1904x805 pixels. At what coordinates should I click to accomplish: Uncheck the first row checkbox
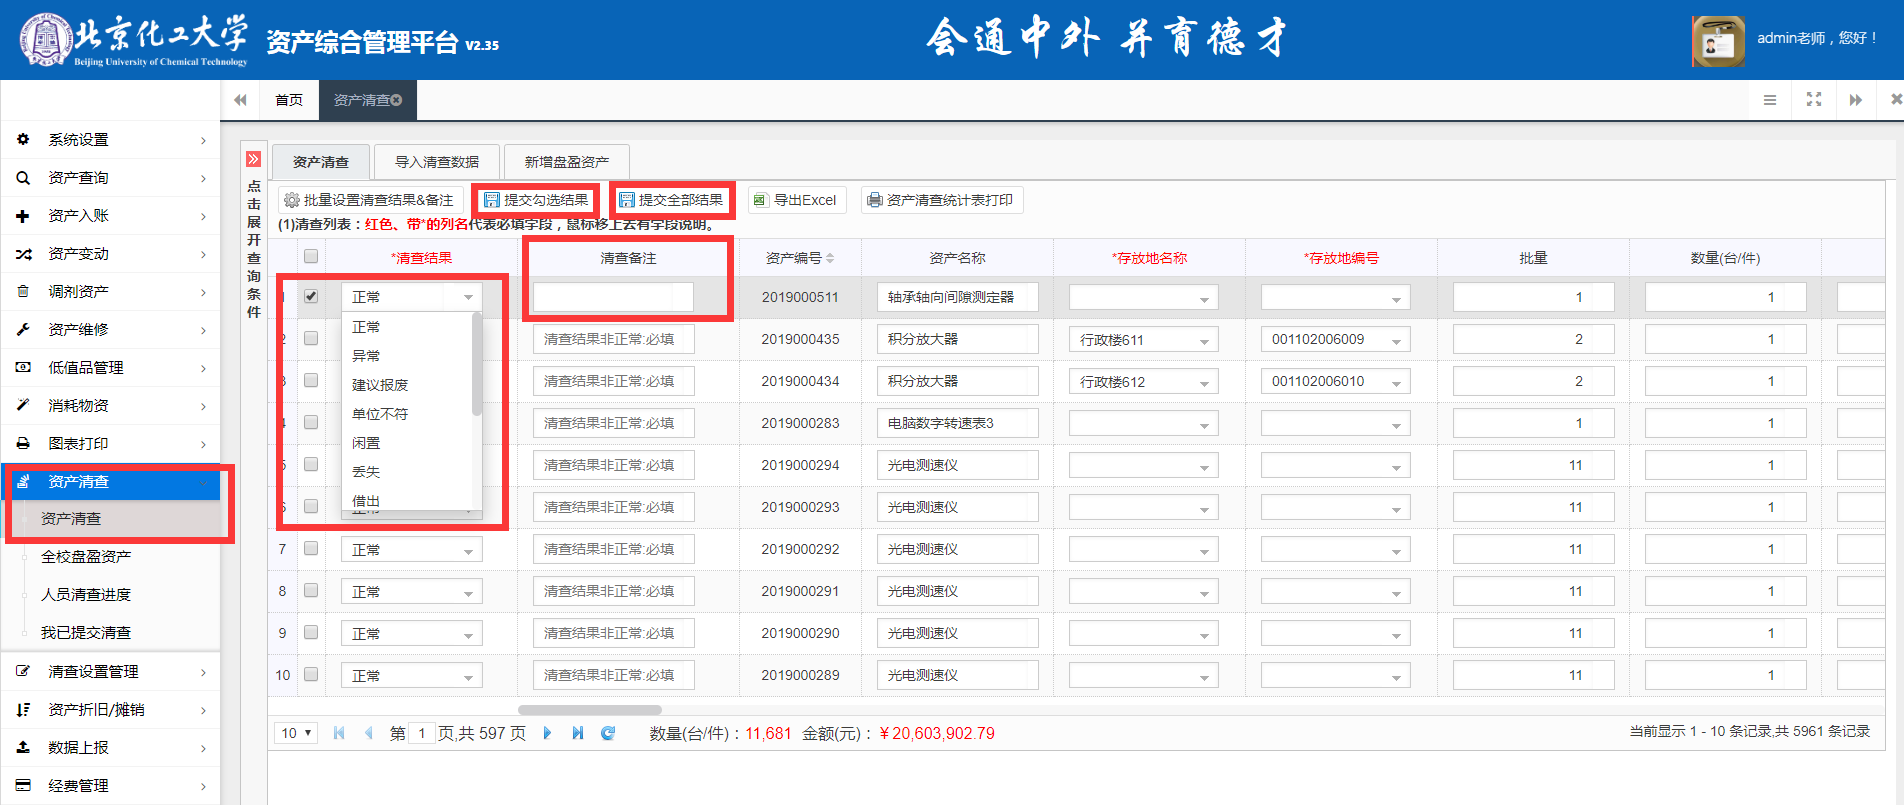(311, 296)
